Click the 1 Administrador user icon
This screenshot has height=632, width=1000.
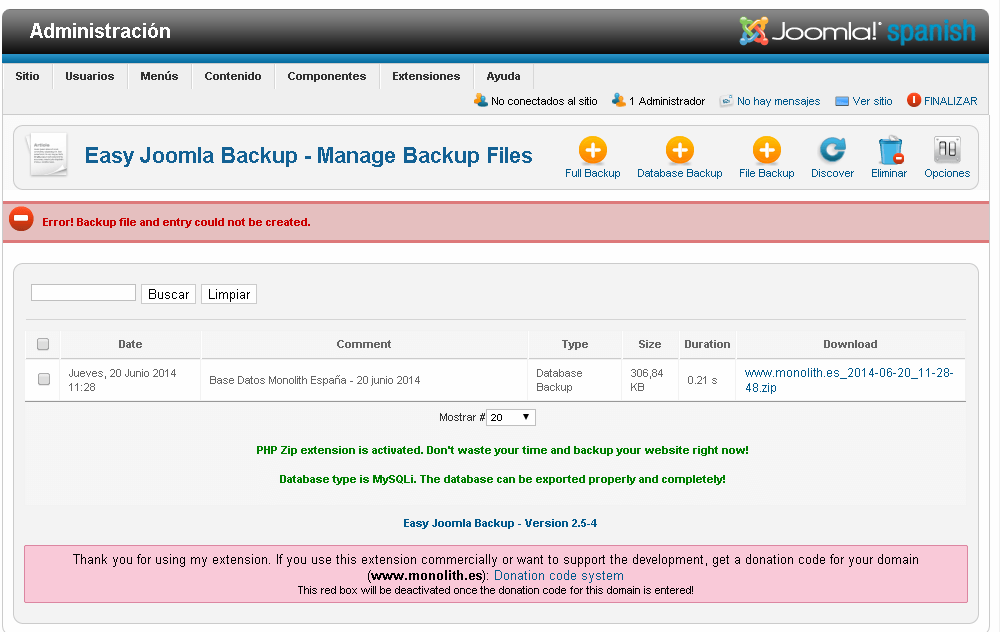(x=618, y=100)
